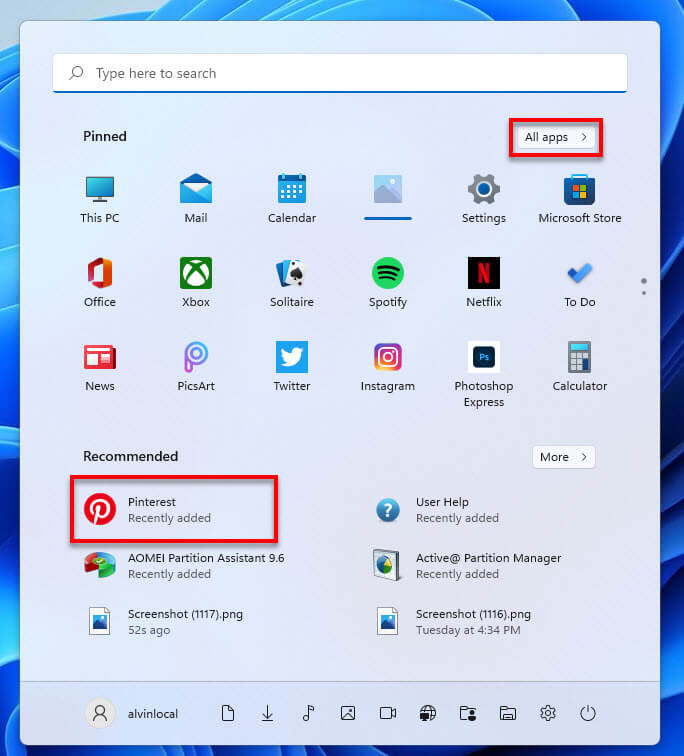This screenshot has height=756, width=684.
Task: Open File Explorer icon in bottom bar
Action: (x=508, y=713)
